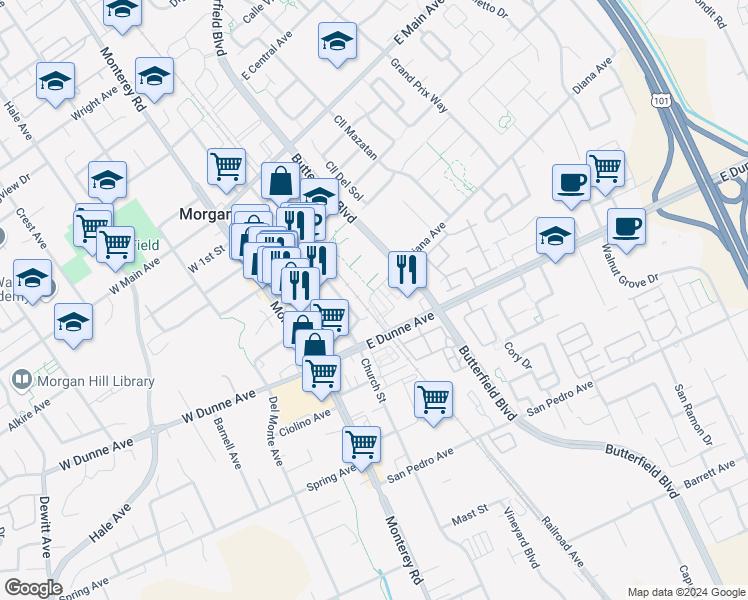The height and width of the screenshot is (600, 748).
Task: Select the school marker left of Wright Ave
Action: pyautogui.click(x=55, y=83)
